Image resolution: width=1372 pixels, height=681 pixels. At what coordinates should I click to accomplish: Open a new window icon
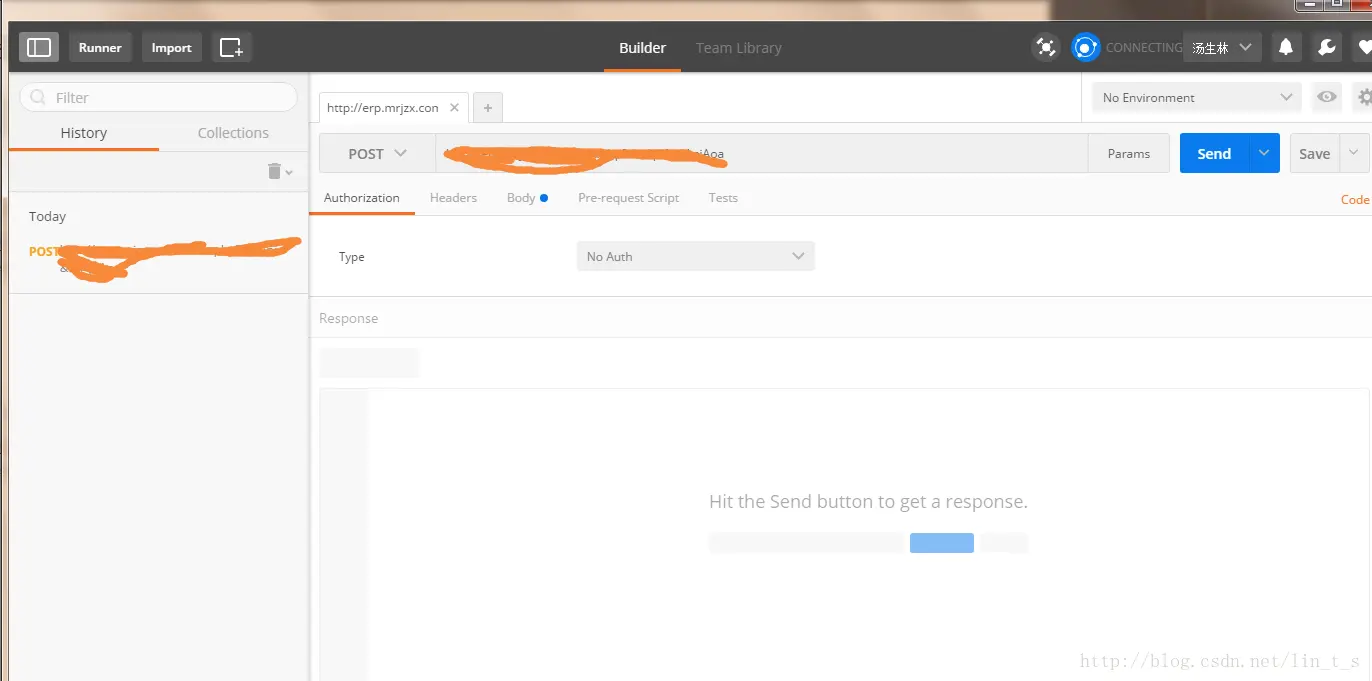click(x=231, y=47)
